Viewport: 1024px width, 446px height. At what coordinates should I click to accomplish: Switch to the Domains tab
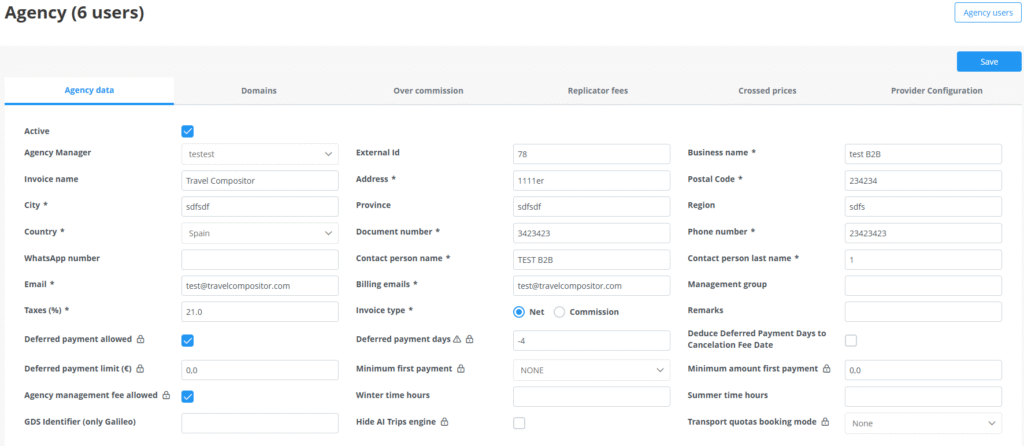coord(259,91)
